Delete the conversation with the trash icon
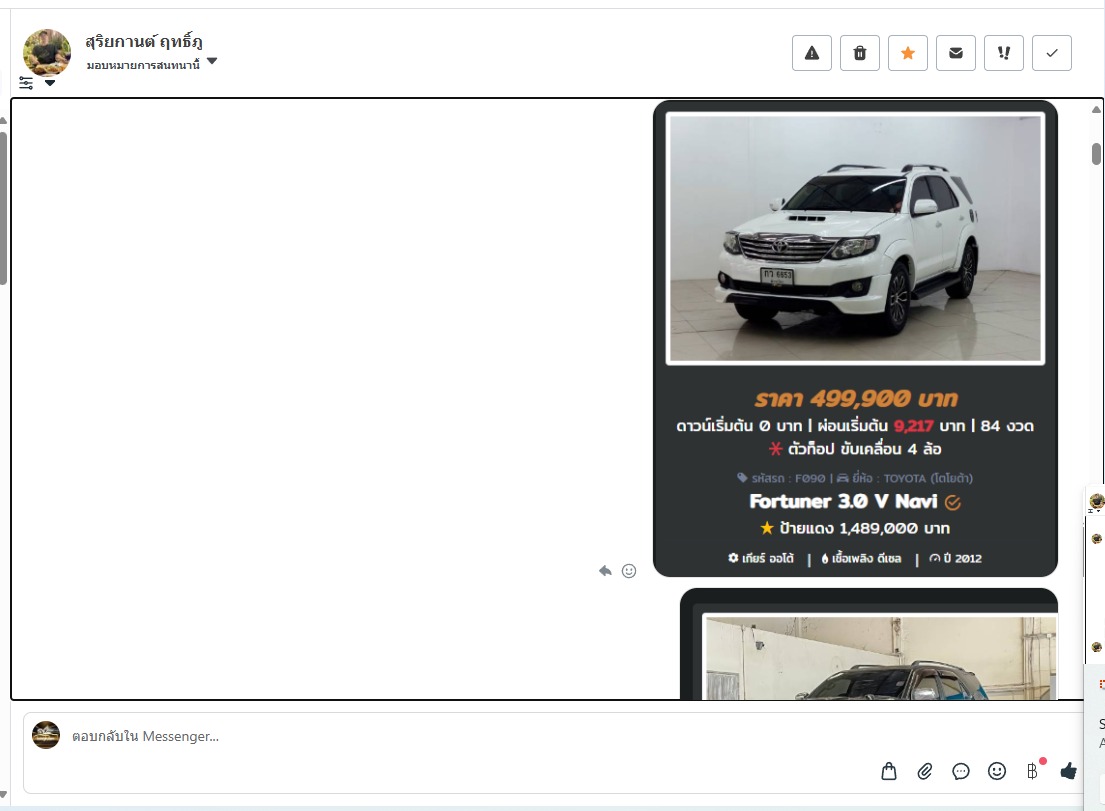Image resolution: width=1105 pixels, height=811 pixels. point(860,53)
